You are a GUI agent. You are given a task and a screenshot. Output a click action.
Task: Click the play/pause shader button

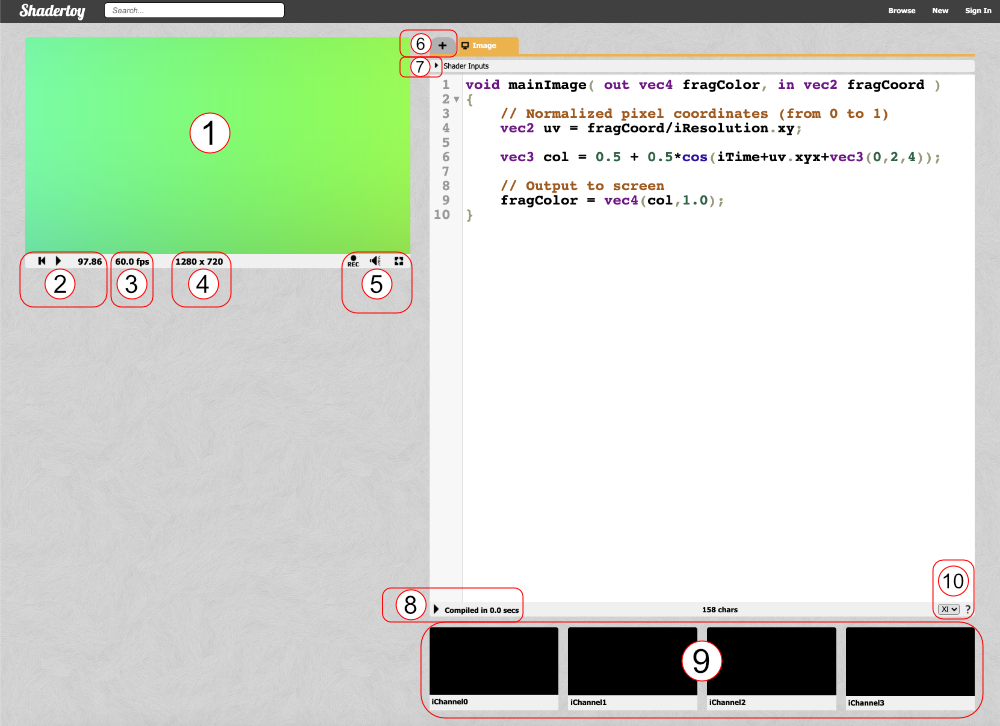click(x=58, y=261)
